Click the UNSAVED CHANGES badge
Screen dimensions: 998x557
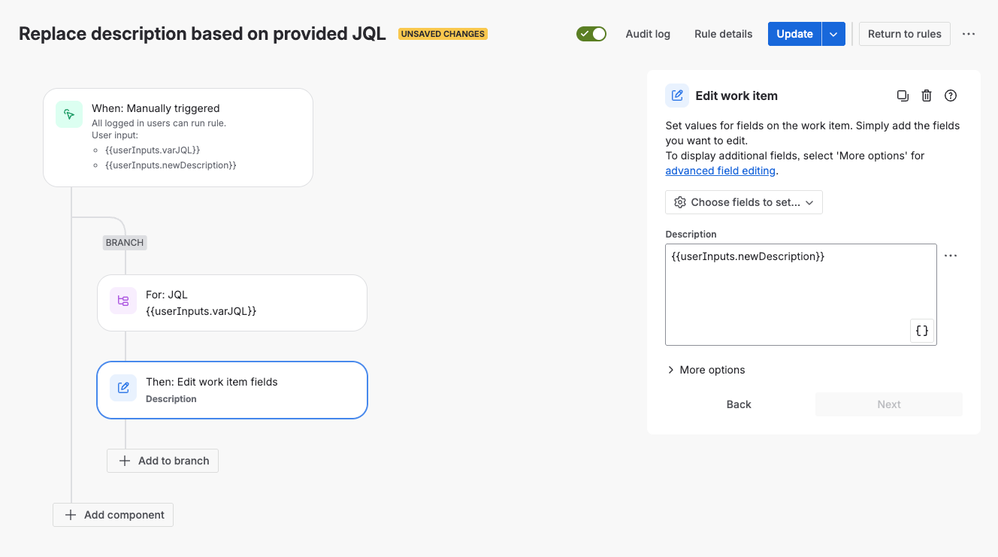443,34
